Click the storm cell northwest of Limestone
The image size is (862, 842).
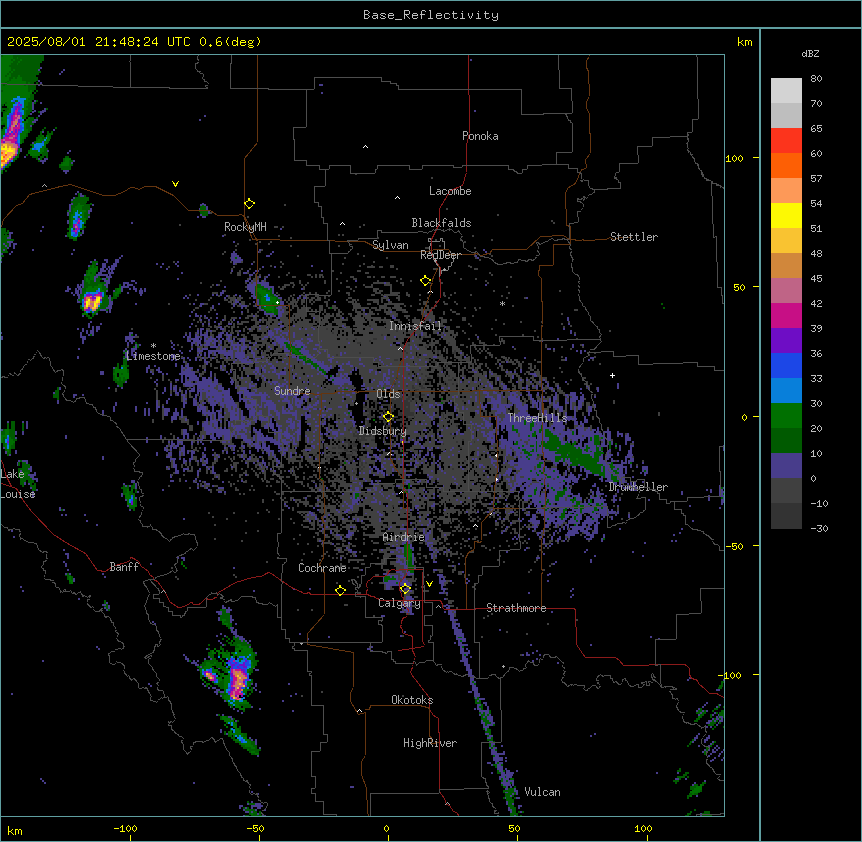(x=92, y=300)
